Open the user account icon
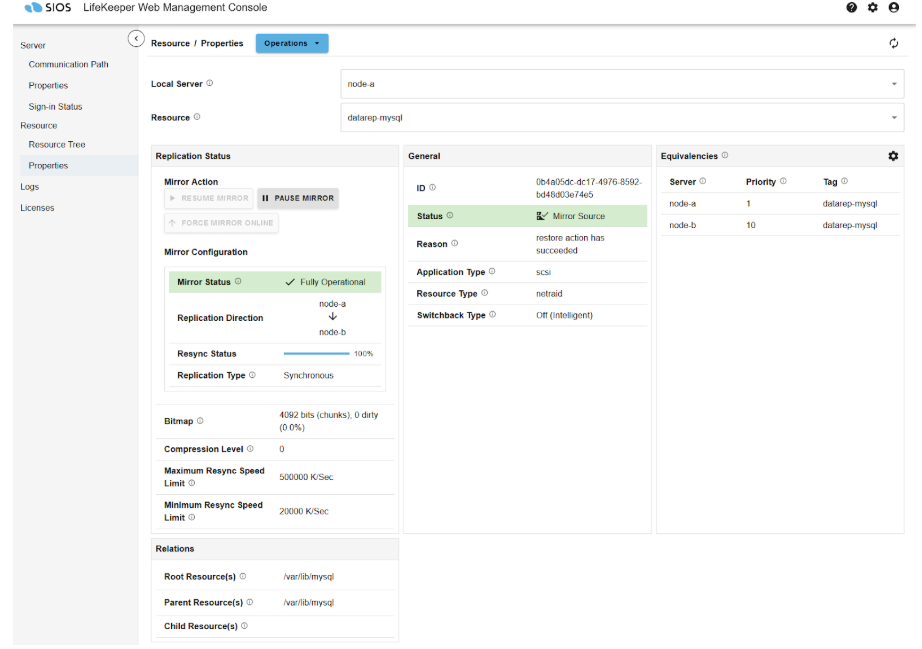The width and height of the screenshot is (922, 649). coord(894,8)
